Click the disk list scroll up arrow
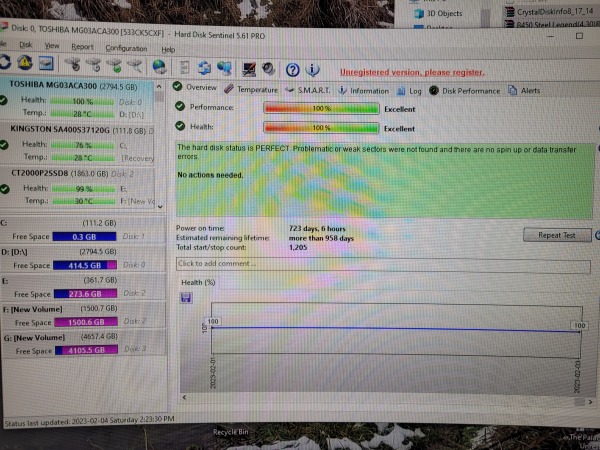 pos(159,86)
